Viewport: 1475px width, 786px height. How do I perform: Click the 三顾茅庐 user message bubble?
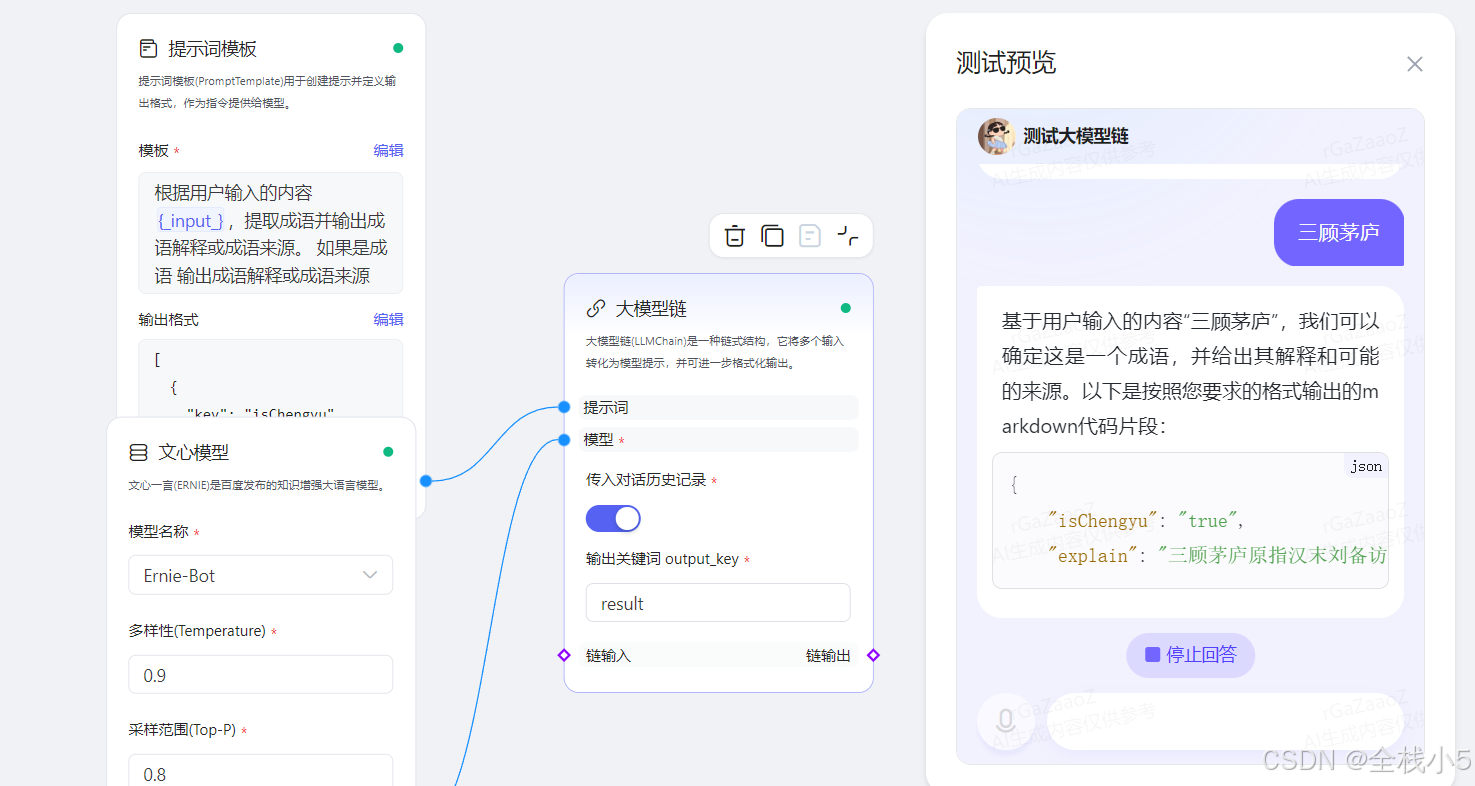click(x=1338, y=233)
